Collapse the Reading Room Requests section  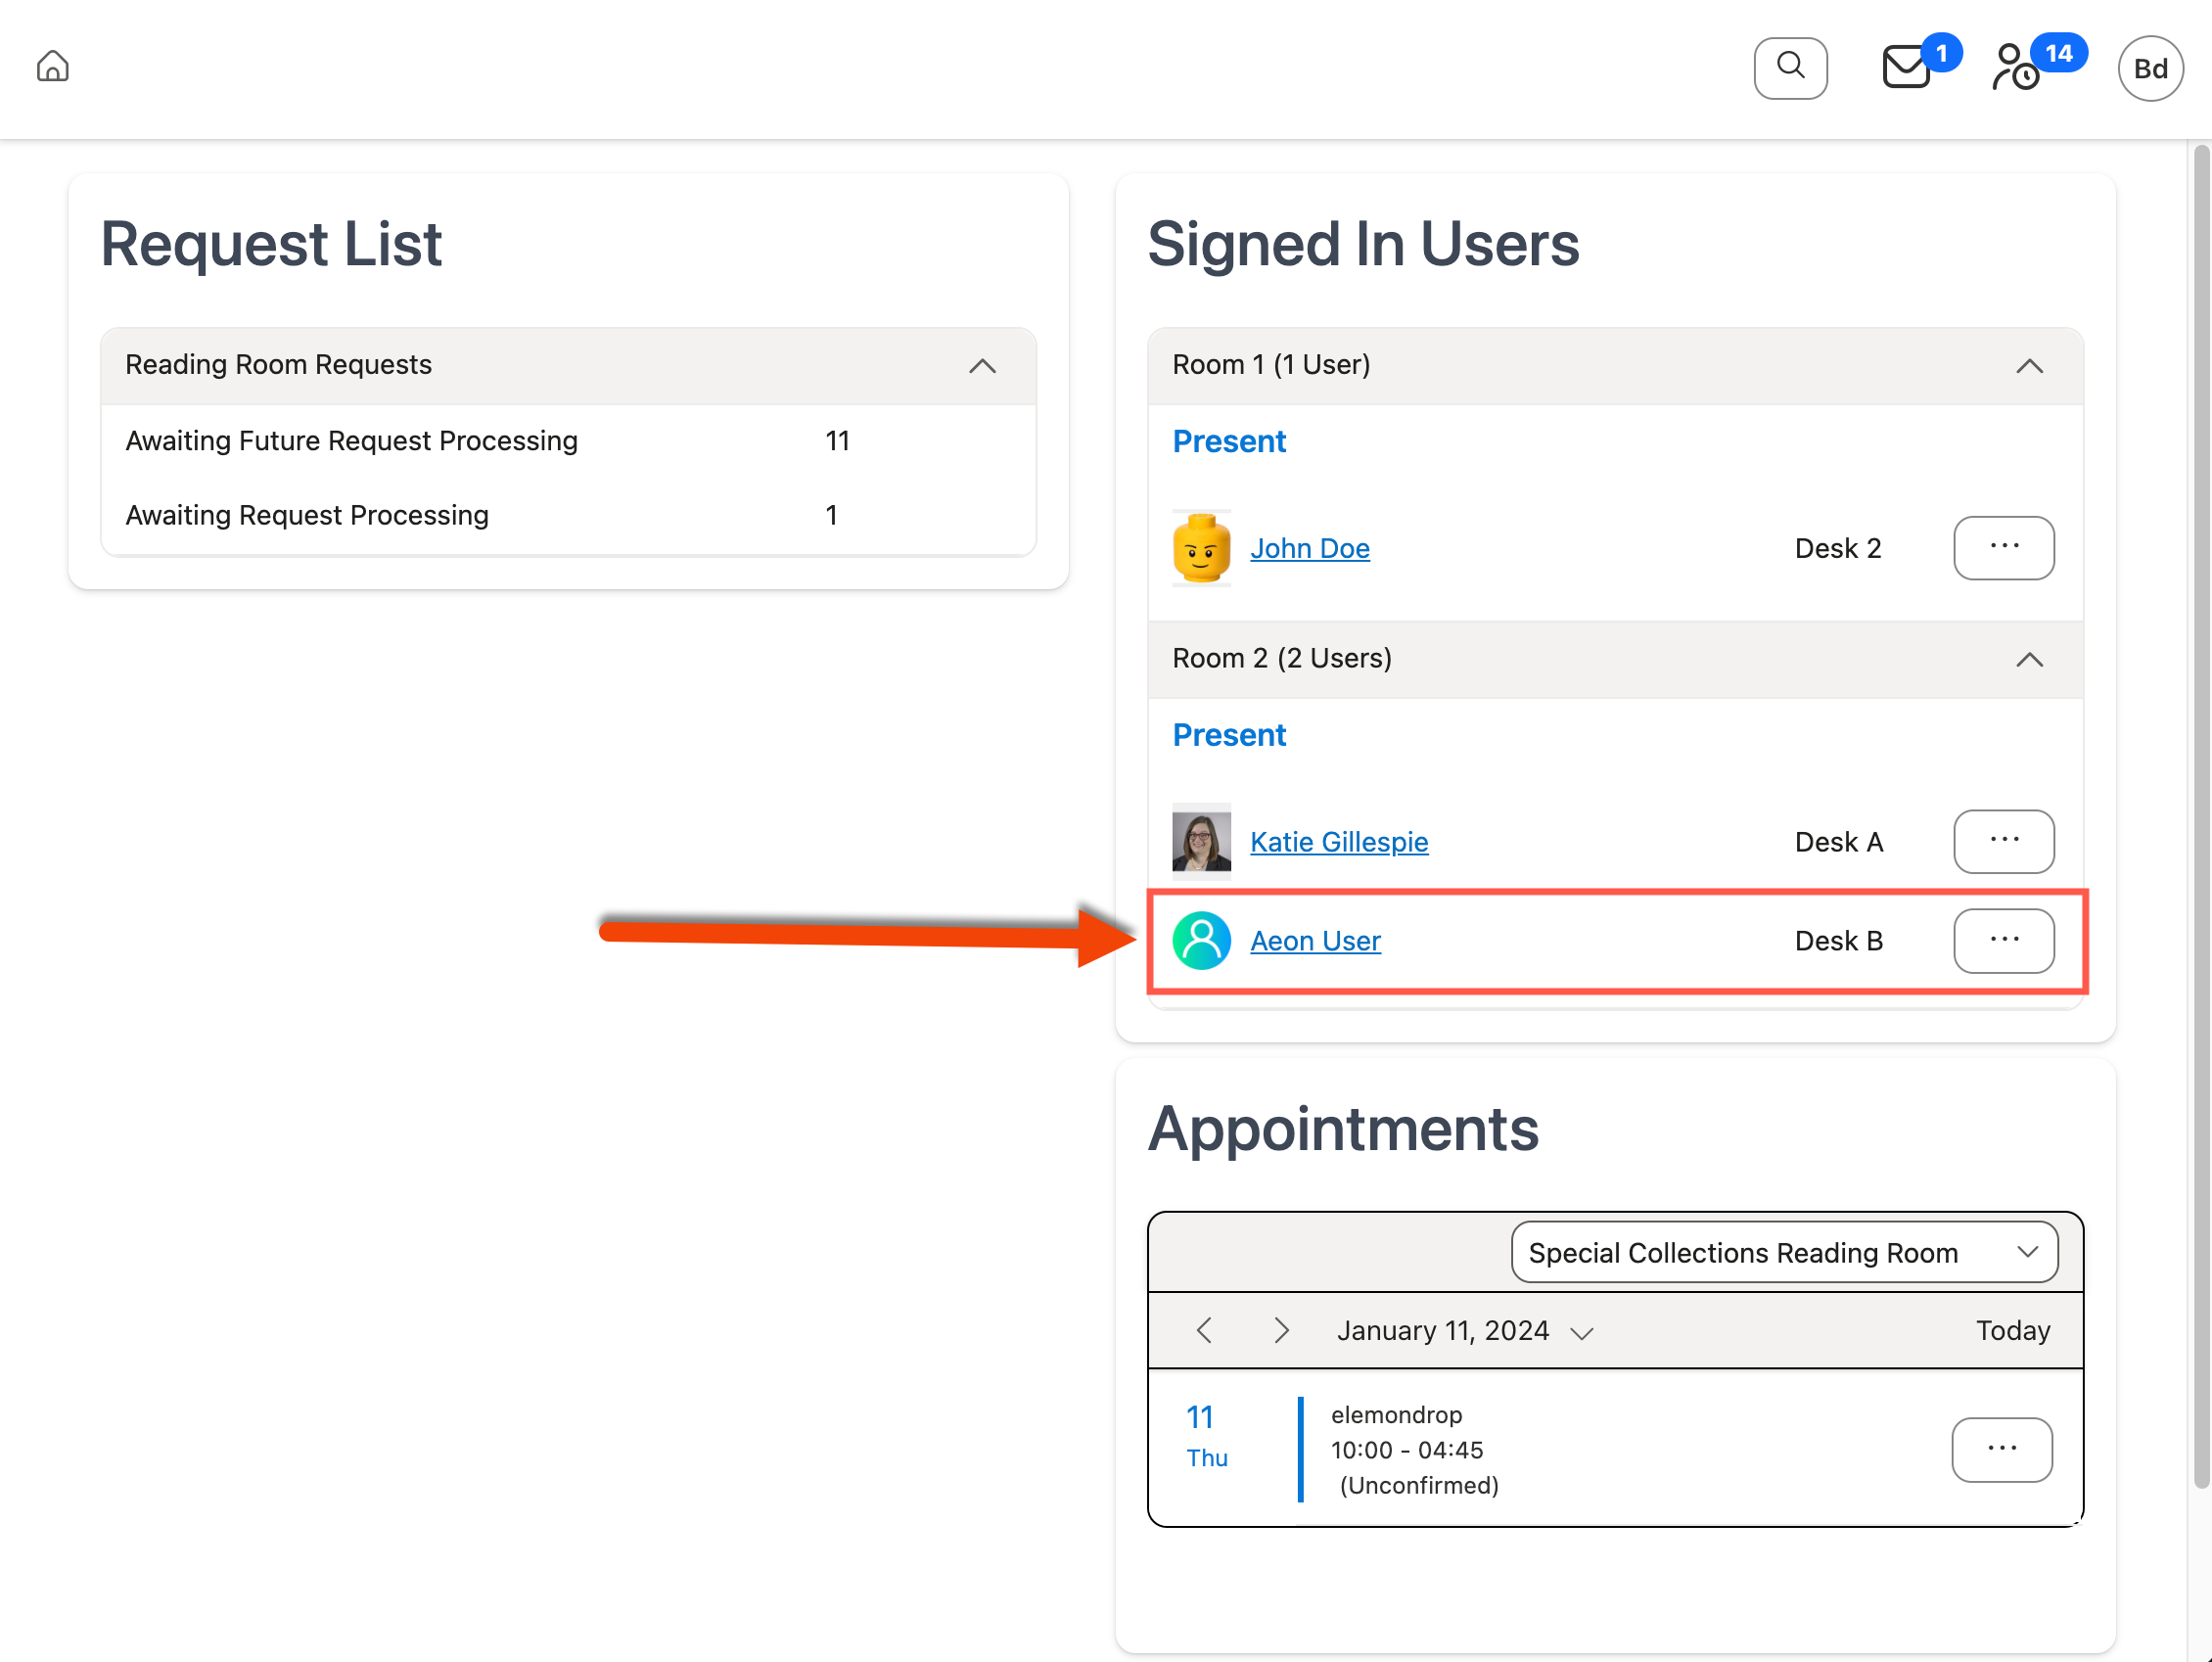(x=983, y=366)
